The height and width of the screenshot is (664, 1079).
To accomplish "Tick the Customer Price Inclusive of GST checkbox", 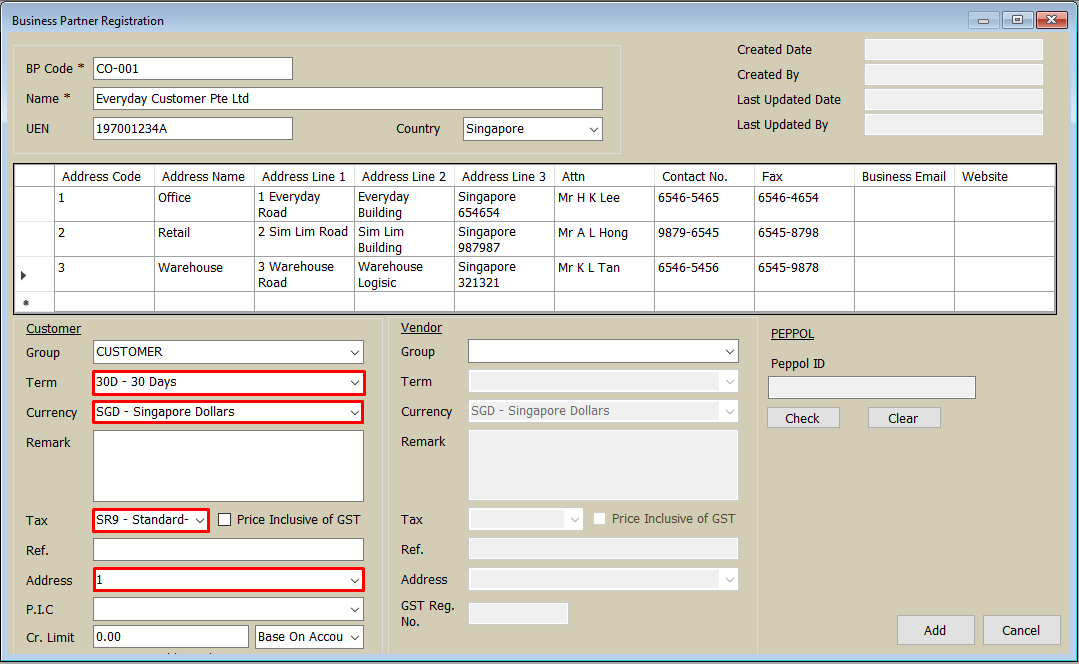I will (x=224, y=520).
